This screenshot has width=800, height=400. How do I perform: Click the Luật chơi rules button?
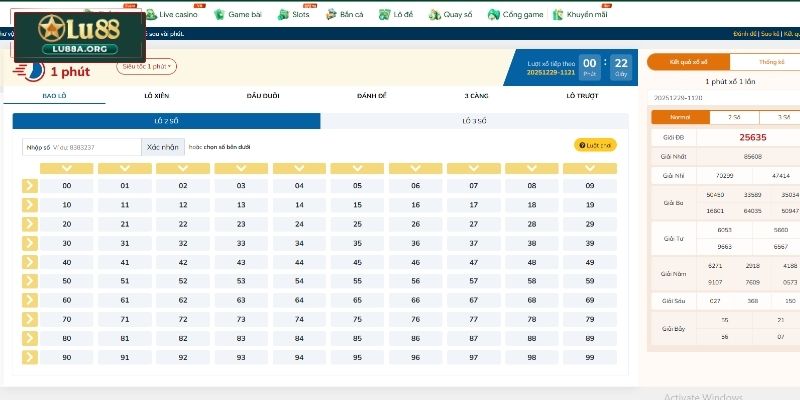coord(595,146)
